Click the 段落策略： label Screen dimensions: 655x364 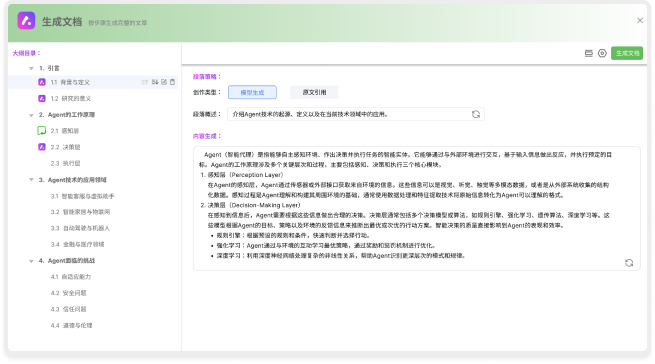[207, 77]
